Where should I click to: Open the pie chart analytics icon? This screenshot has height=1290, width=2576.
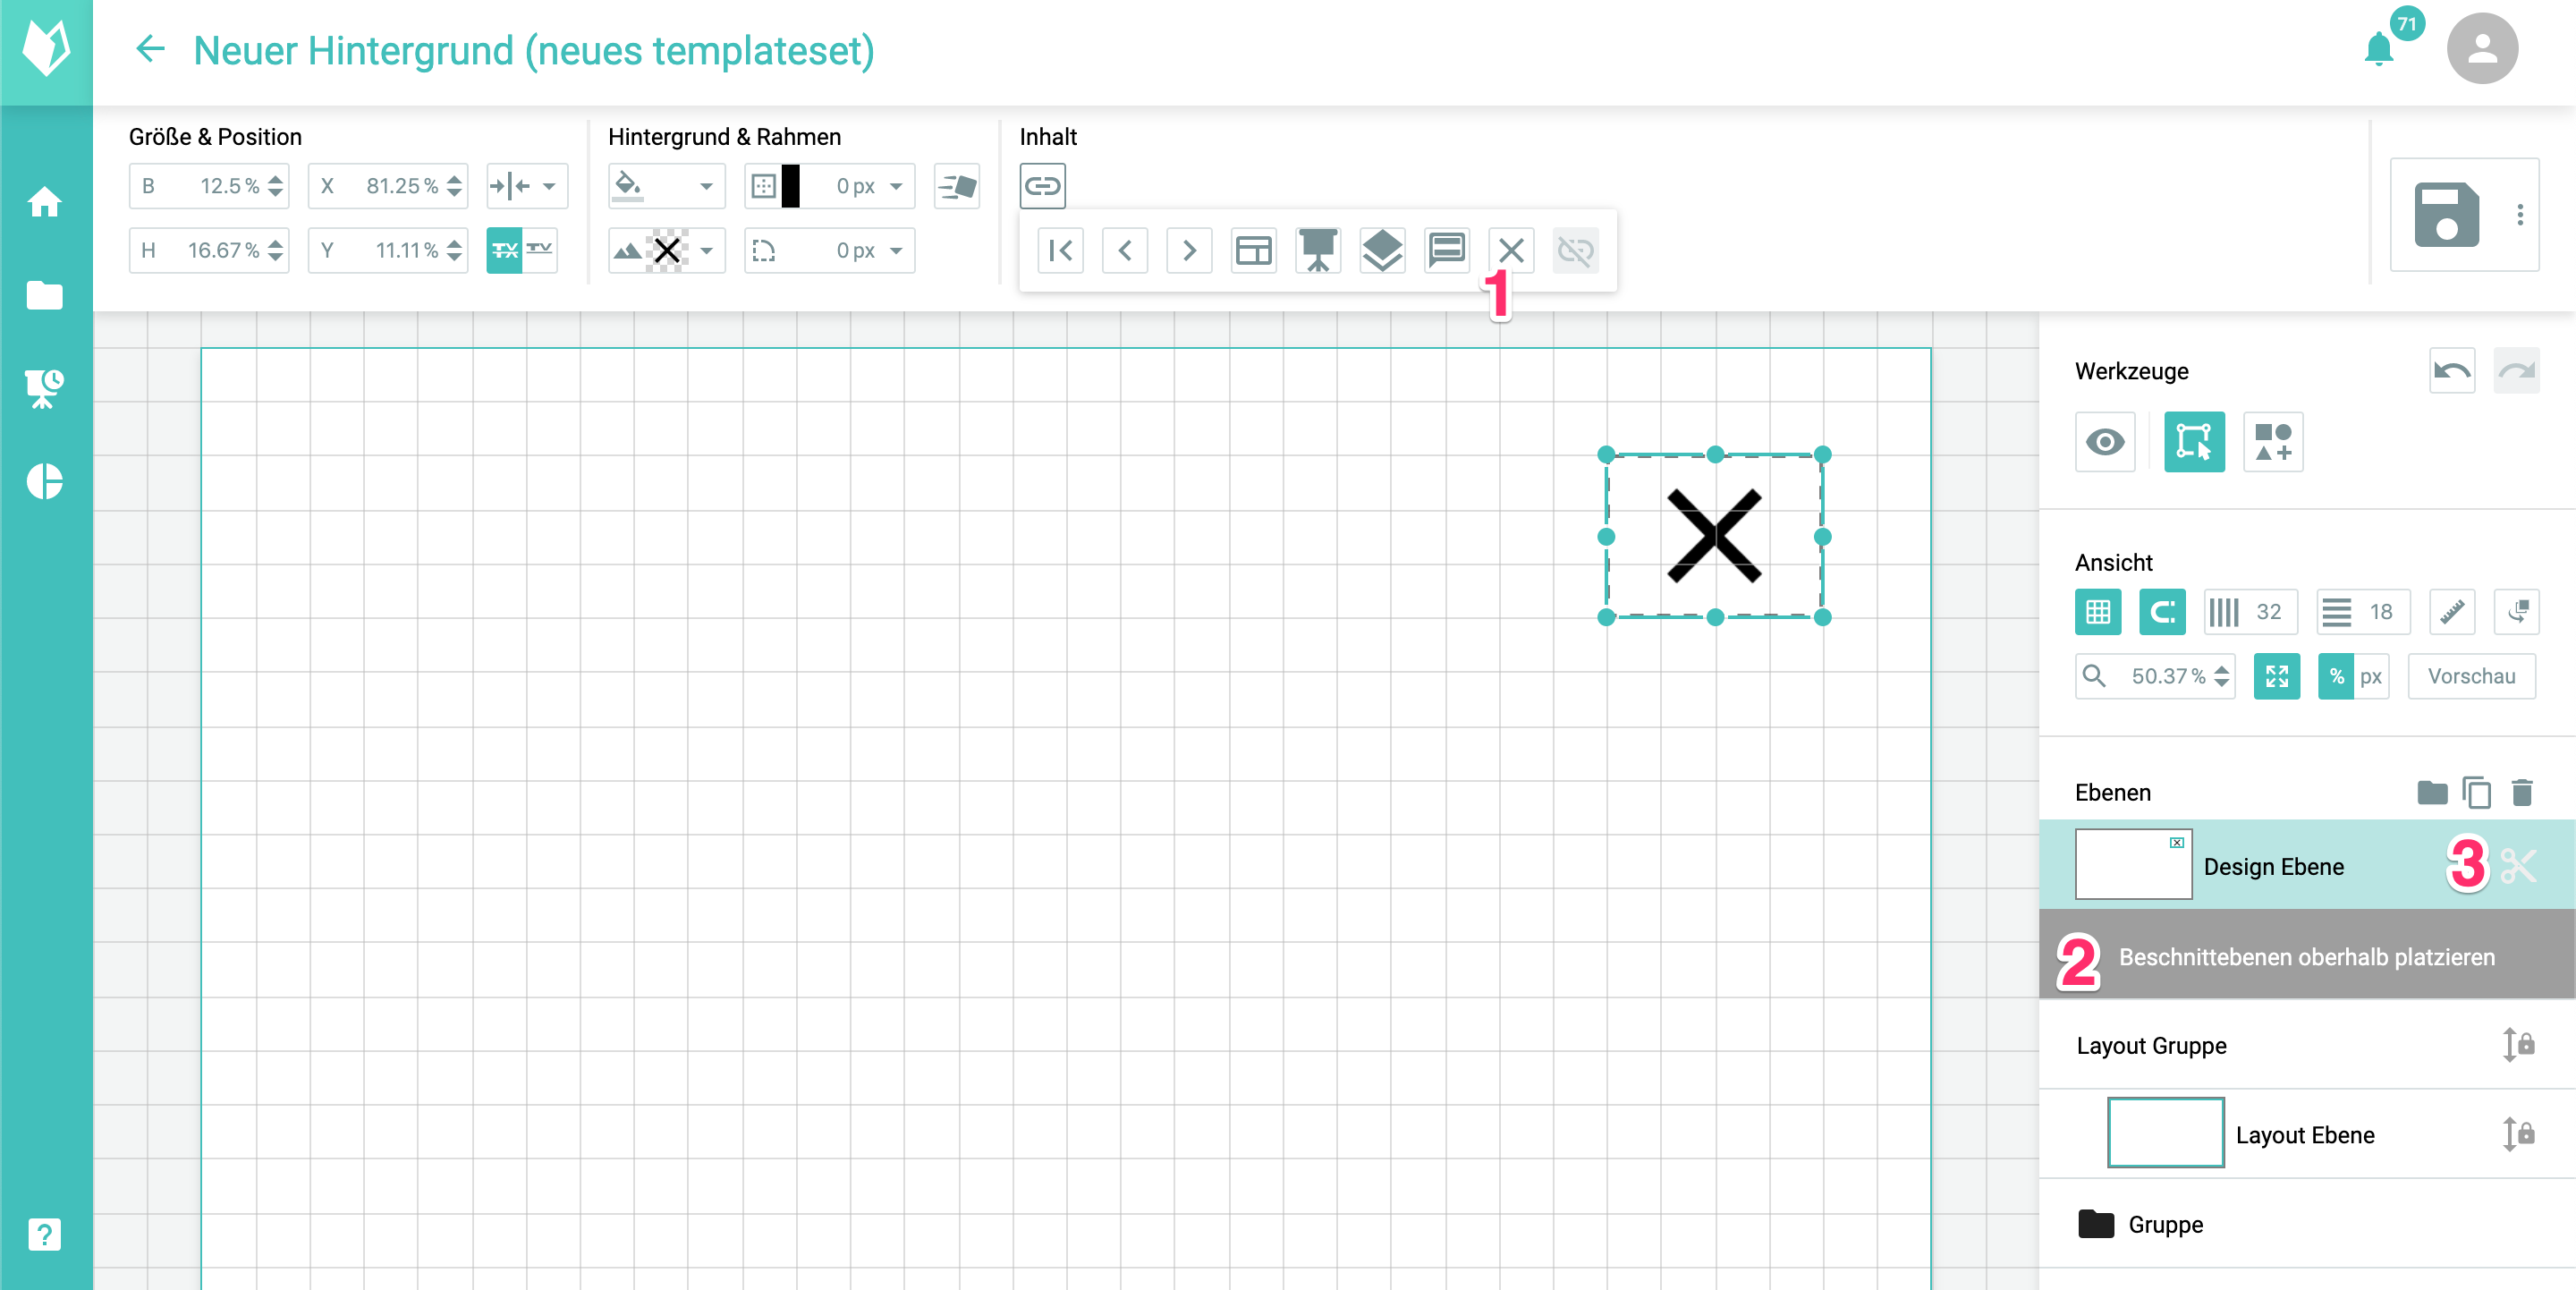tap(45, 481)
